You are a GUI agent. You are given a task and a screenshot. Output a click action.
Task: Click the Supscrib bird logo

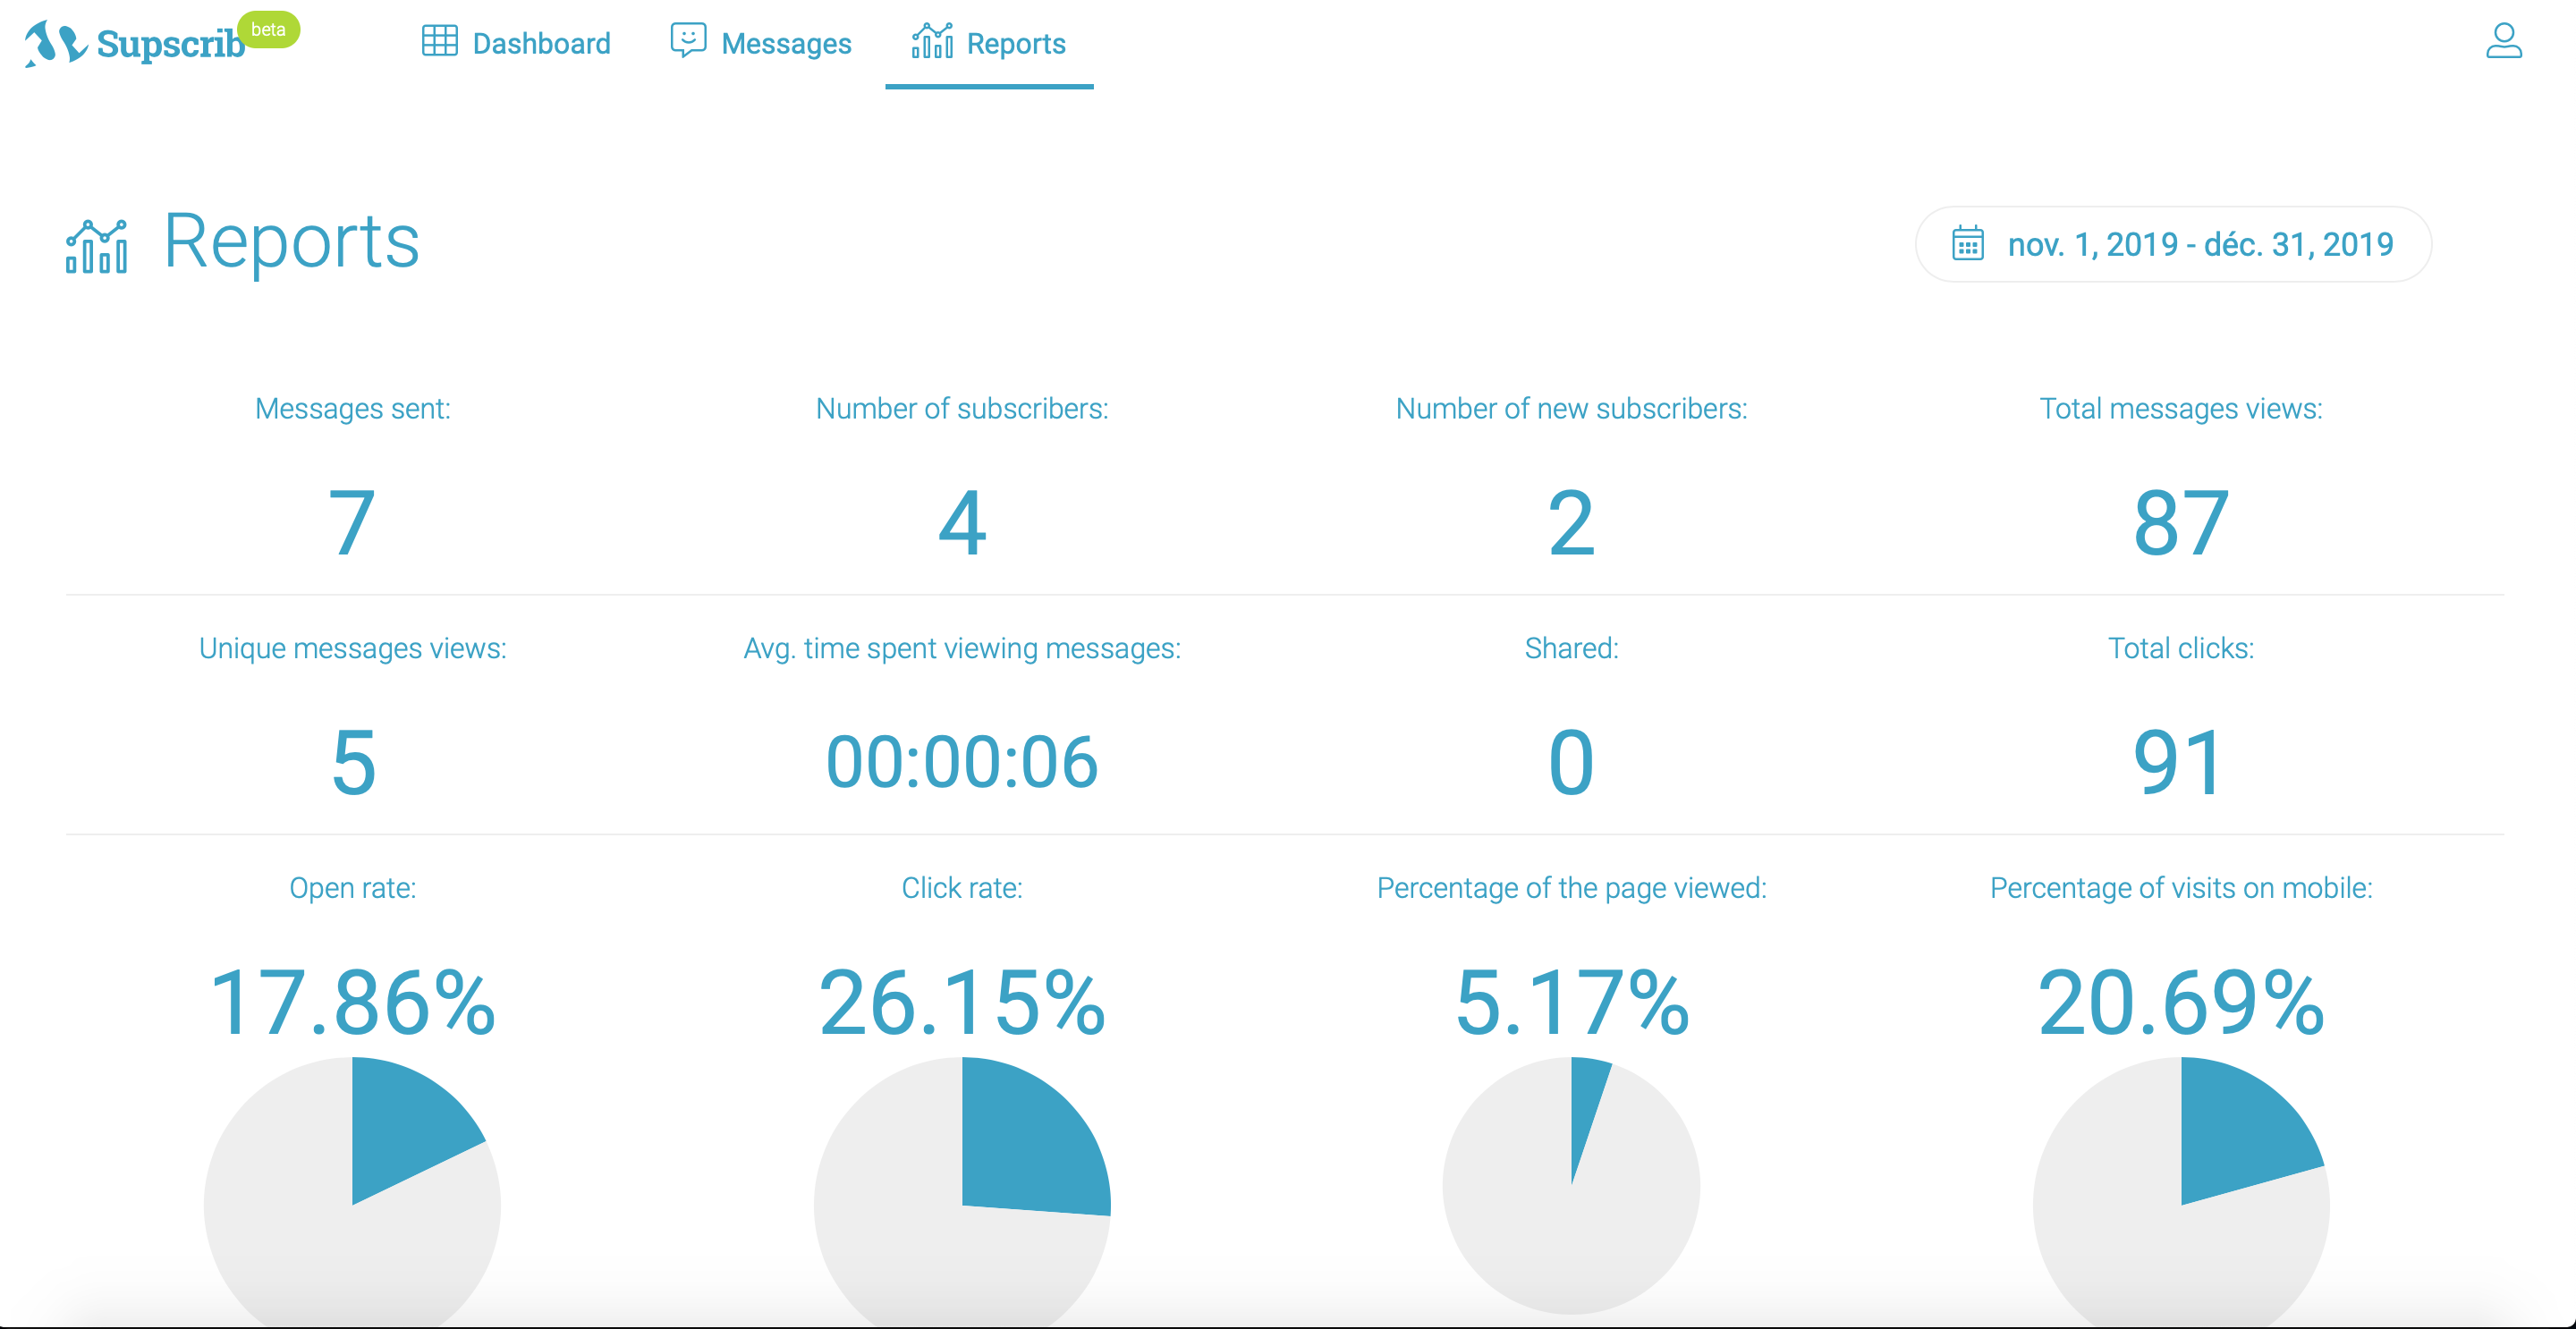55,44
